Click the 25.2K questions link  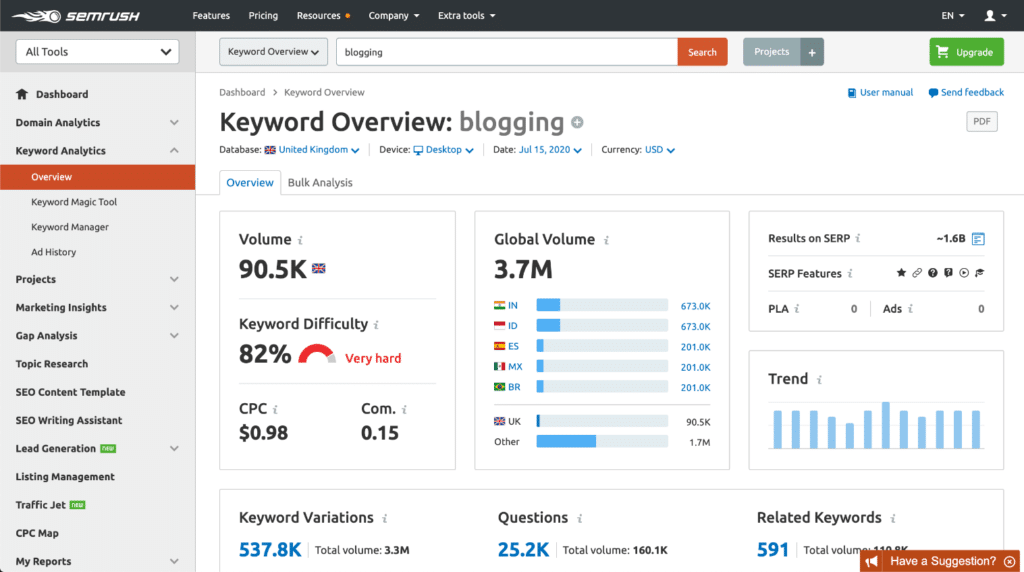[x=523, y=550]
